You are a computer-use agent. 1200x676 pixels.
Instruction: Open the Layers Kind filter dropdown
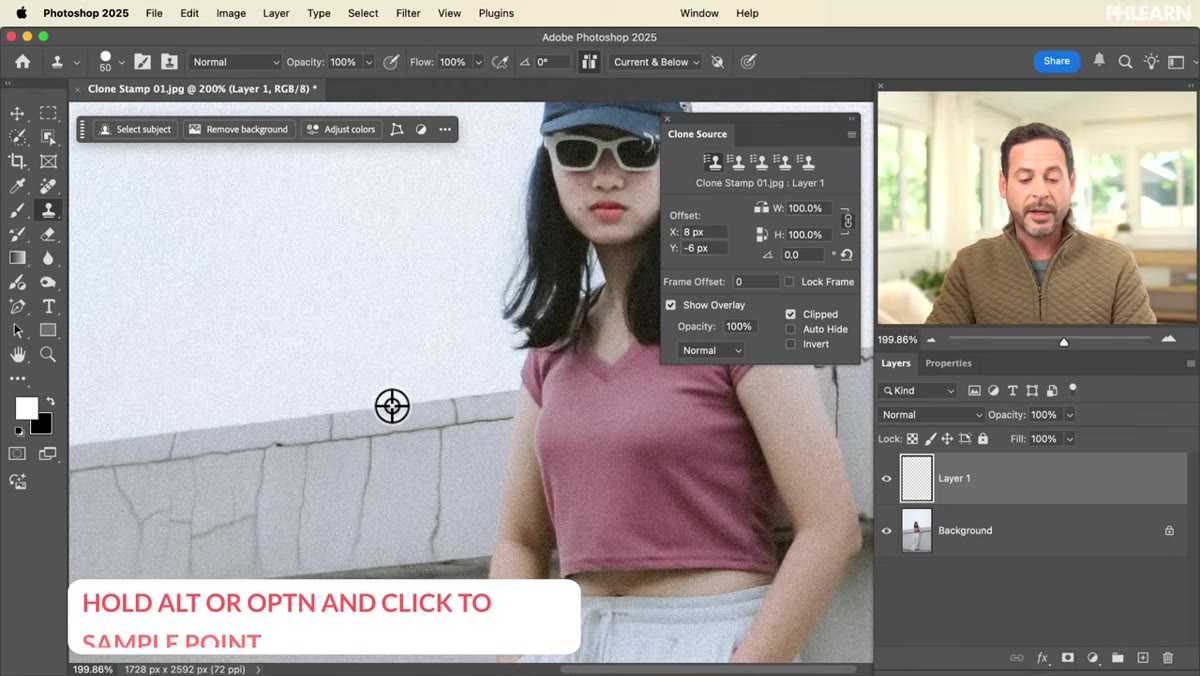(x=917, y=391)
